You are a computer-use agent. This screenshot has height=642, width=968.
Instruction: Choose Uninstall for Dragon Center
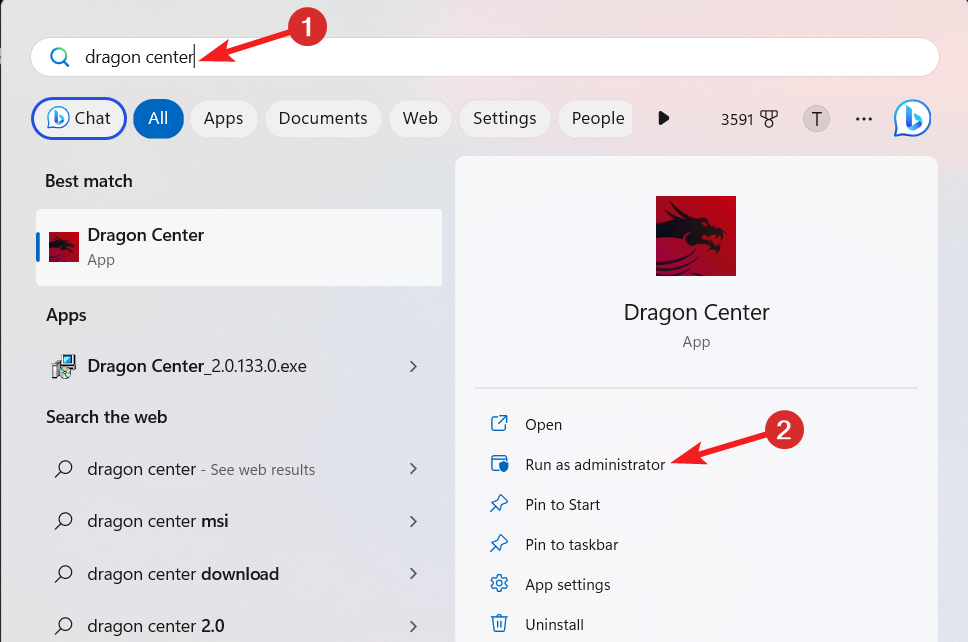coord(554,625)
